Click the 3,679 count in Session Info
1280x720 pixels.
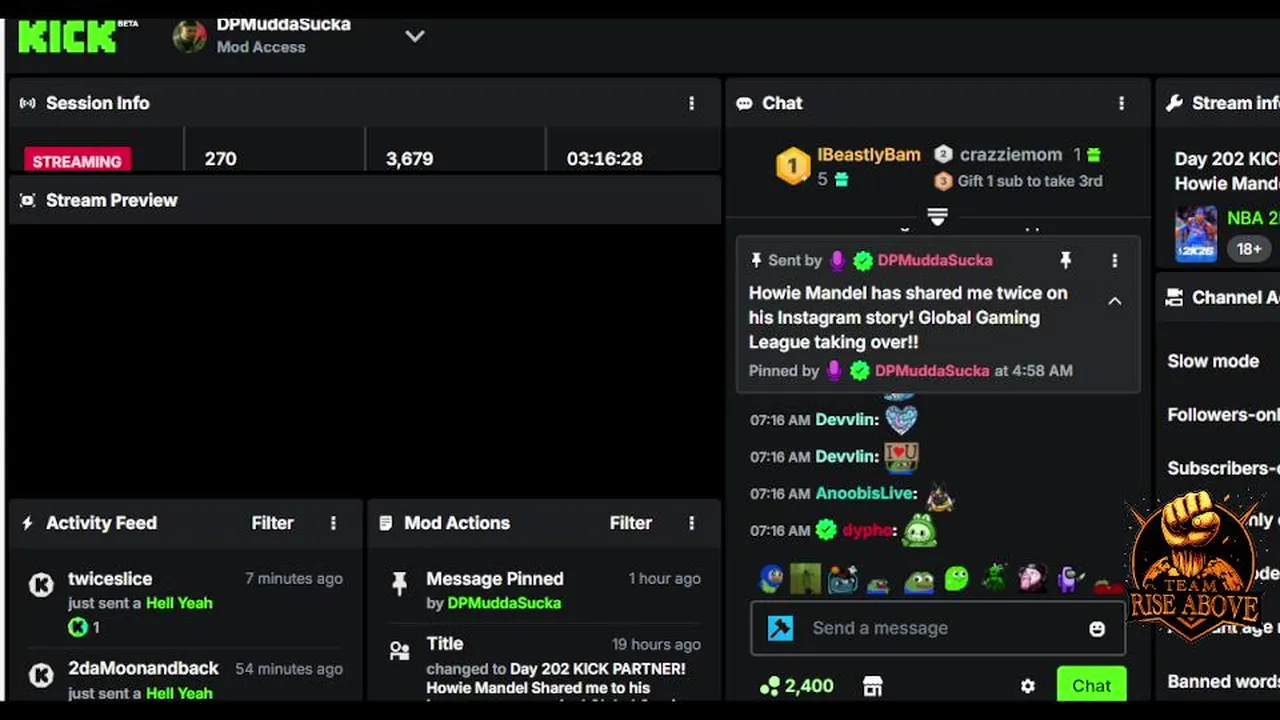pos(409,159)
